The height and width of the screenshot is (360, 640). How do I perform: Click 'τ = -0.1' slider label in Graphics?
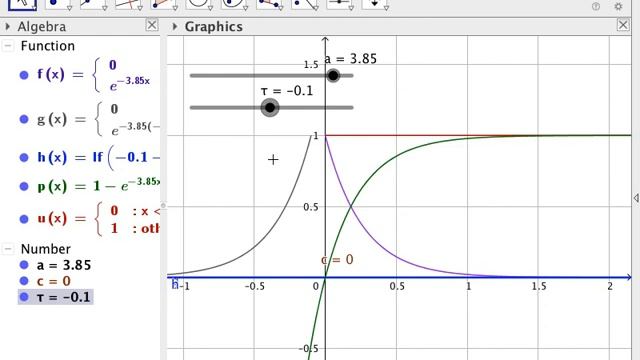pyautogui.click(x=287, y=91)
